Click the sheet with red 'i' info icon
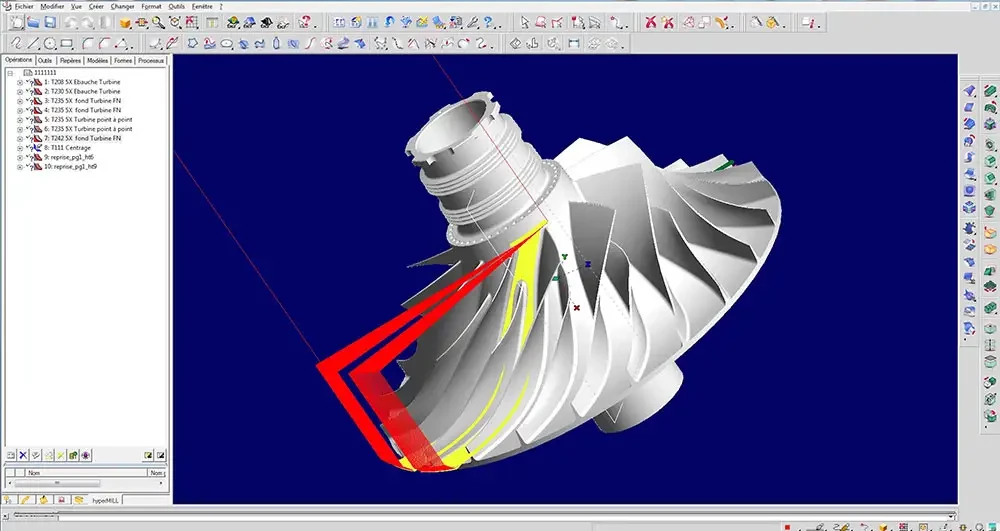This screenshot has width=1000, height=531. tap(808, 23)
